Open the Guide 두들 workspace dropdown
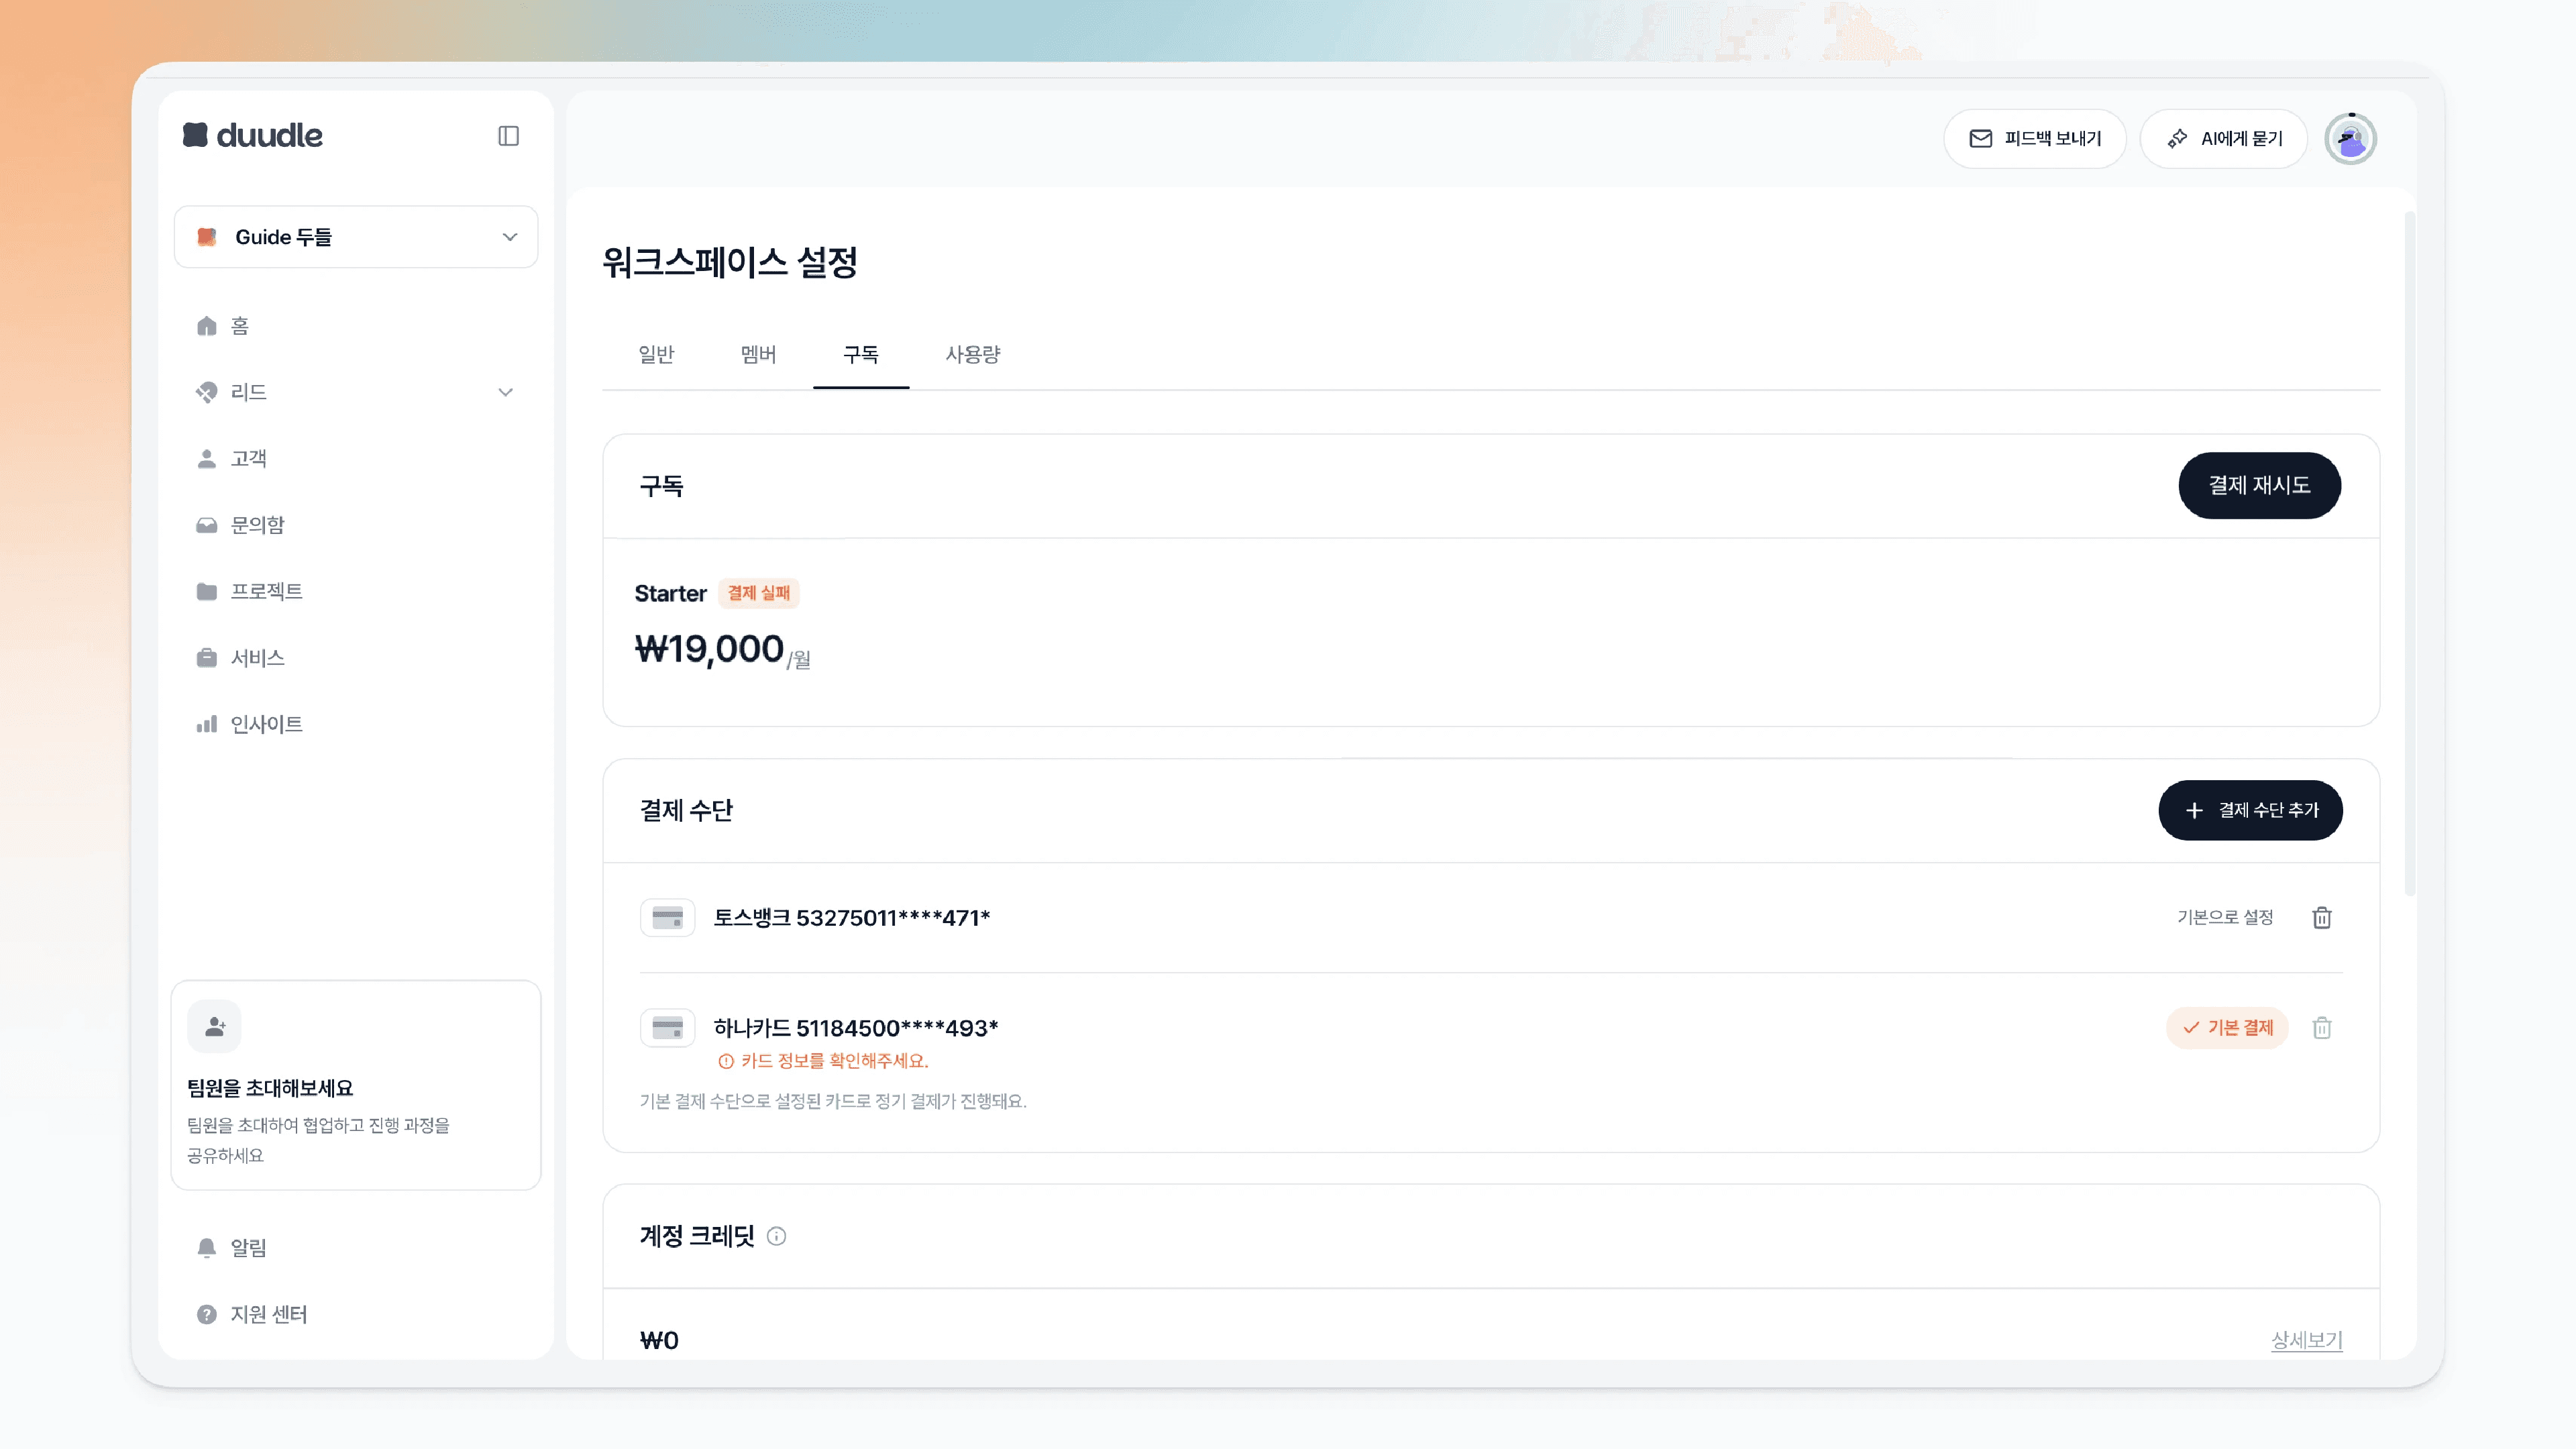Image resolution: width=2576 pixels, height=1449 pixels. click(x=356, y=237)
